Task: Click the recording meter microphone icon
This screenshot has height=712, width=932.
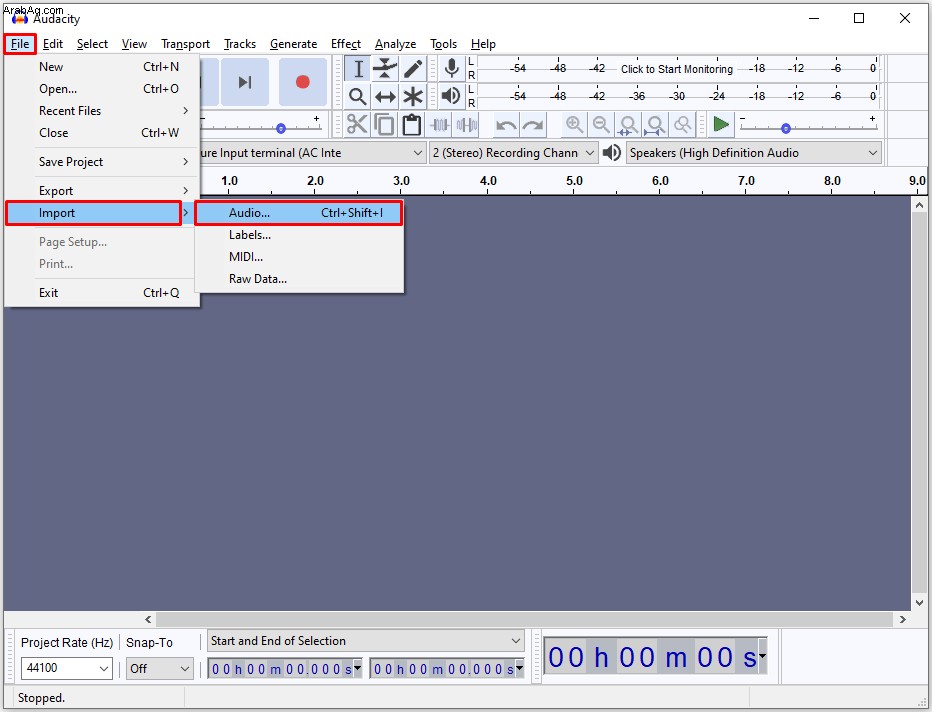Action: tap(452, 69)
